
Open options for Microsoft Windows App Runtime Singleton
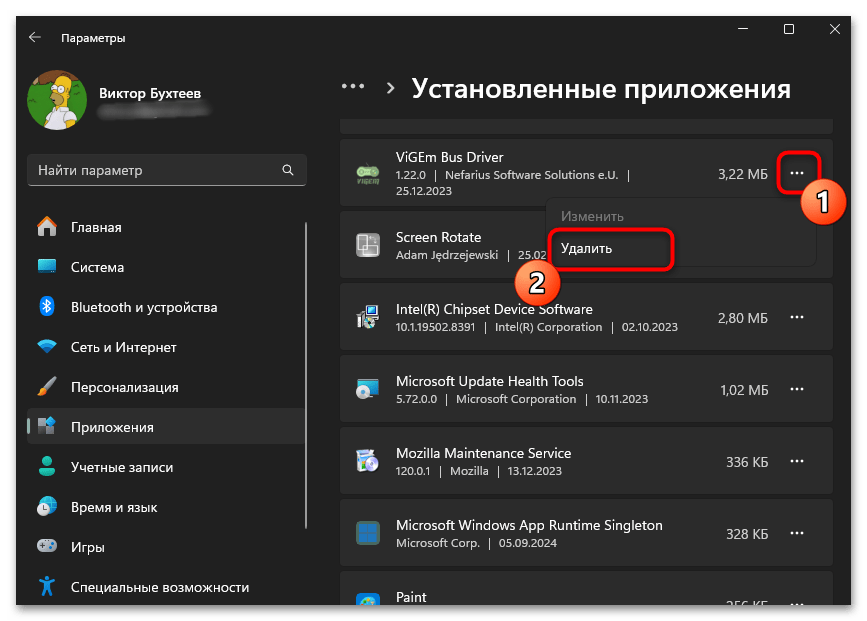pyautogui.click(x=797, y=533)
